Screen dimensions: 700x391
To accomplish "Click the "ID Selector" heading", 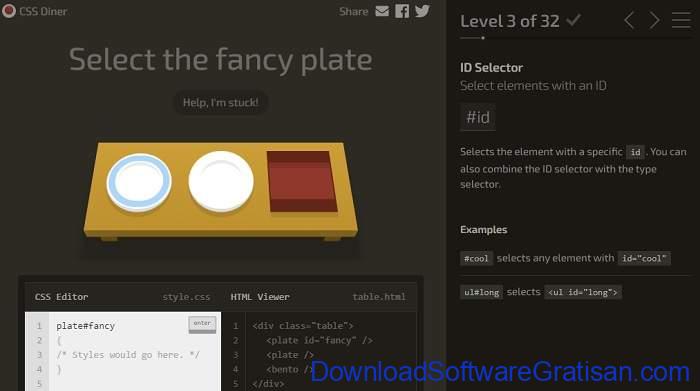I will tap(492, 67).
